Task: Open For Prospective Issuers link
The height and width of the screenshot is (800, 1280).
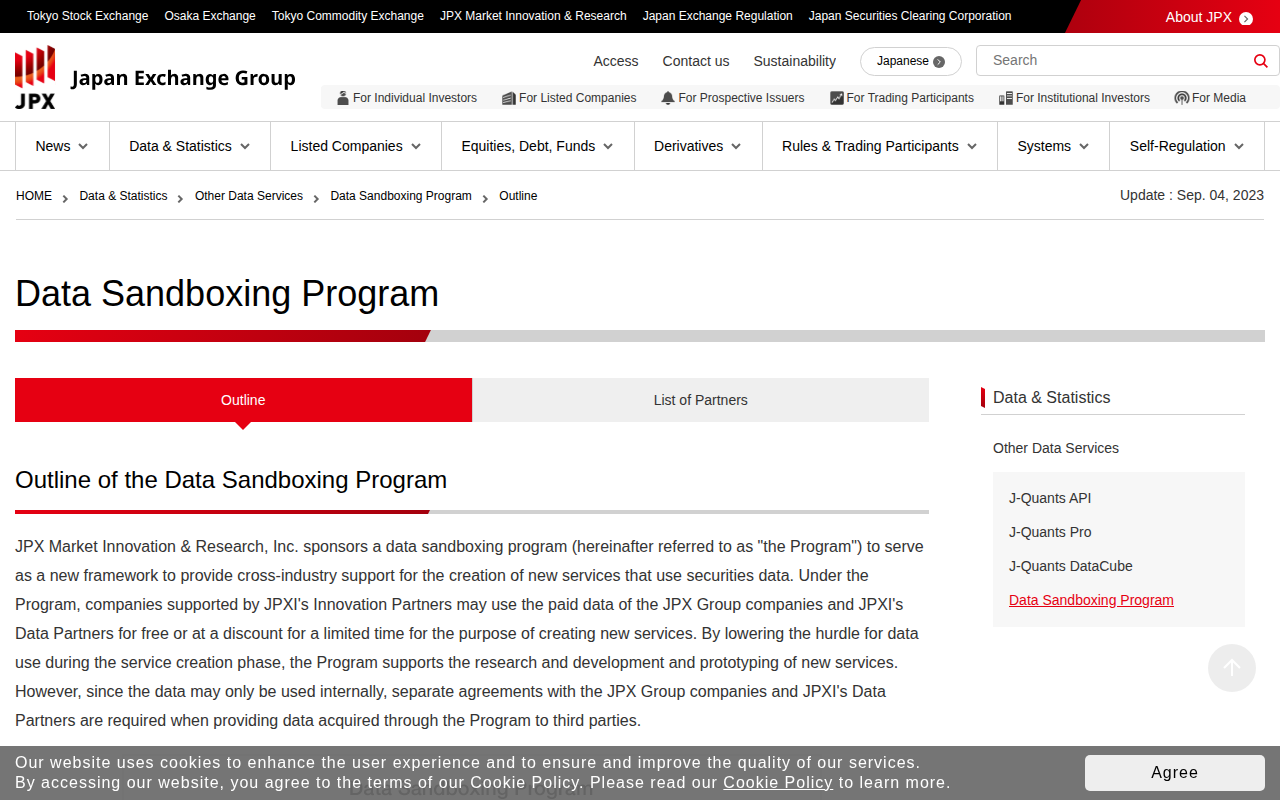Action: [x=733, y=98]
